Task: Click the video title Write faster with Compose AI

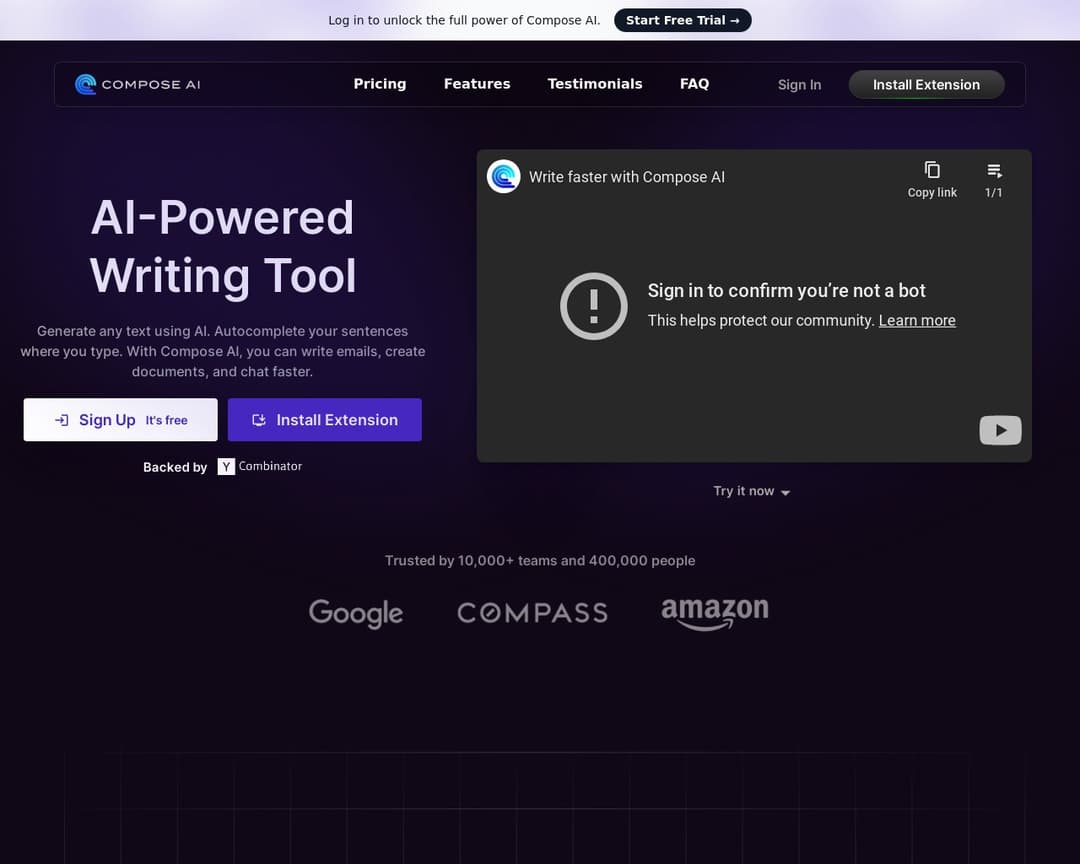Action: 627,176
